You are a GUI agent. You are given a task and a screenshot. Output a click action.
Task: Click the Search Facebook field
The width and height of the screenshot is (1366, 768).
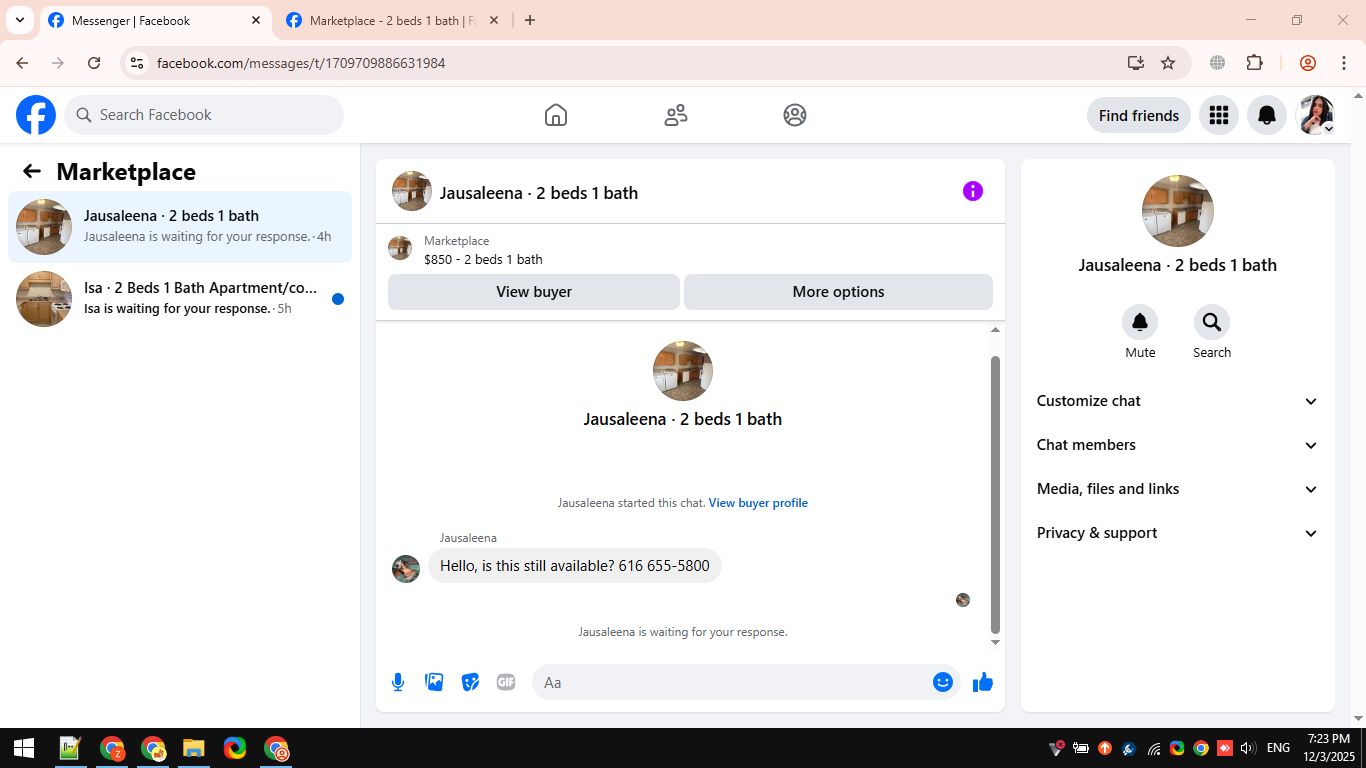[x=204, y=115]
